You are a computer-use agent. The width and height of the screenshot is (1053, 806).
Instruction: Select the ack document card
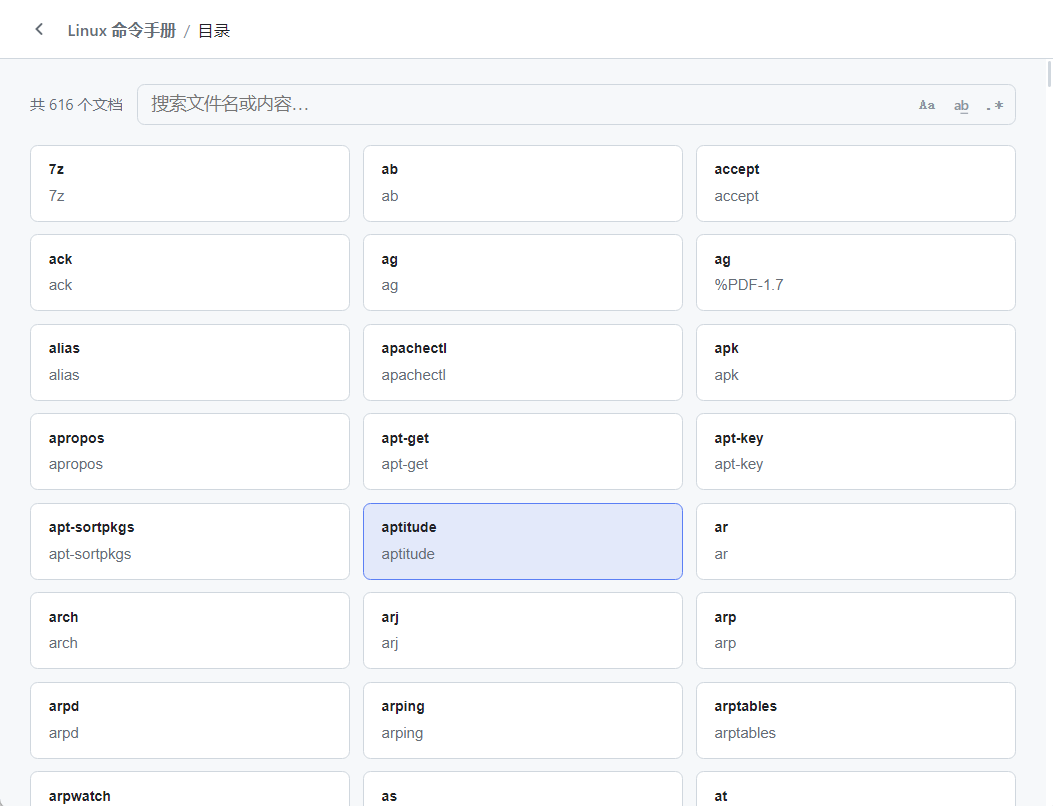click(x=190, y=272)
